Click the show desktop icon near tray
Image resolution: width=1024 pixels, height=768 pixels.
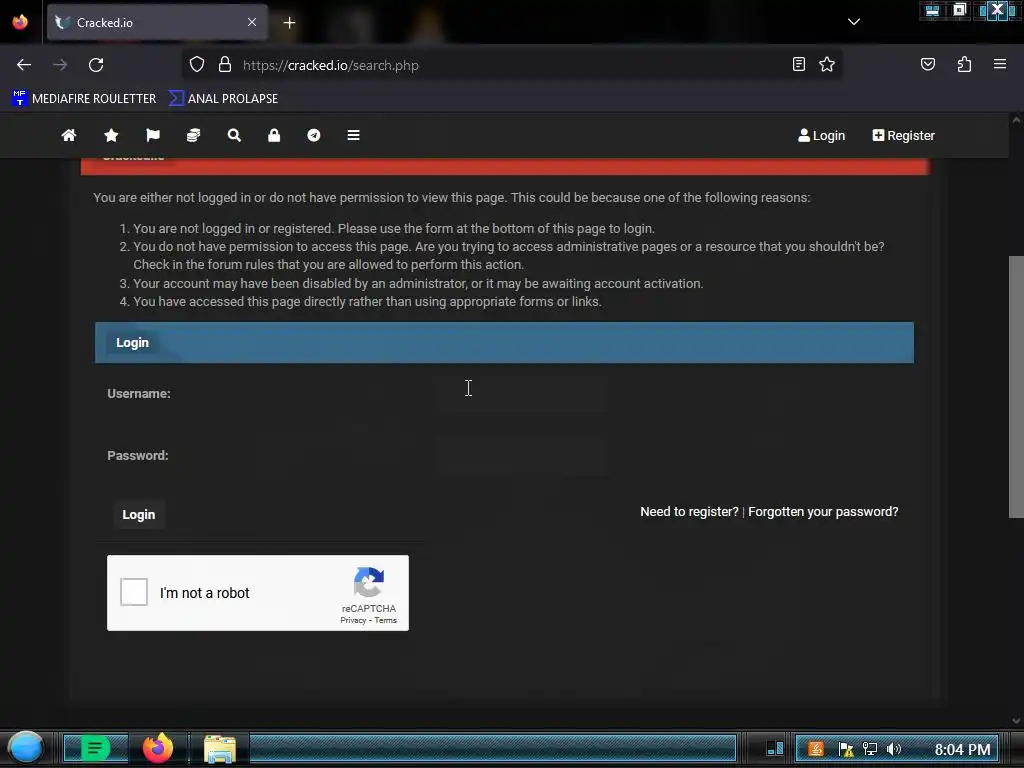775,748
